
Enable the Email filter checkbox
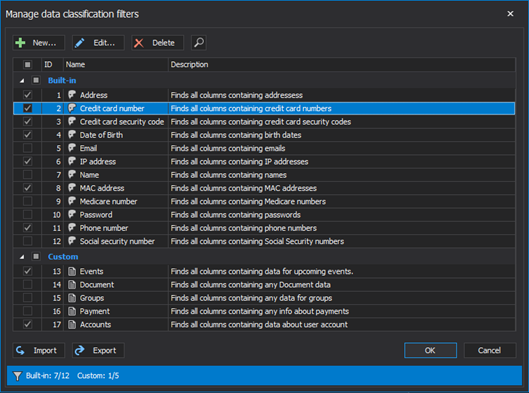(28, 148)
